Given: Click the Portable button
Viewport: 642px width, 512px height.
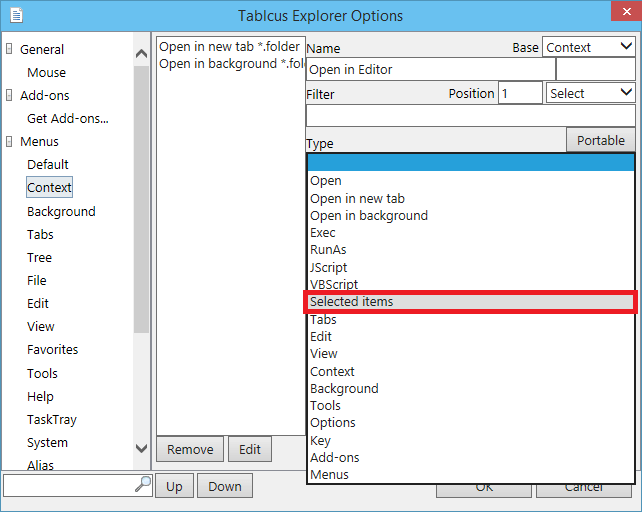Looking at the screenshot, I should coord(601,140).
